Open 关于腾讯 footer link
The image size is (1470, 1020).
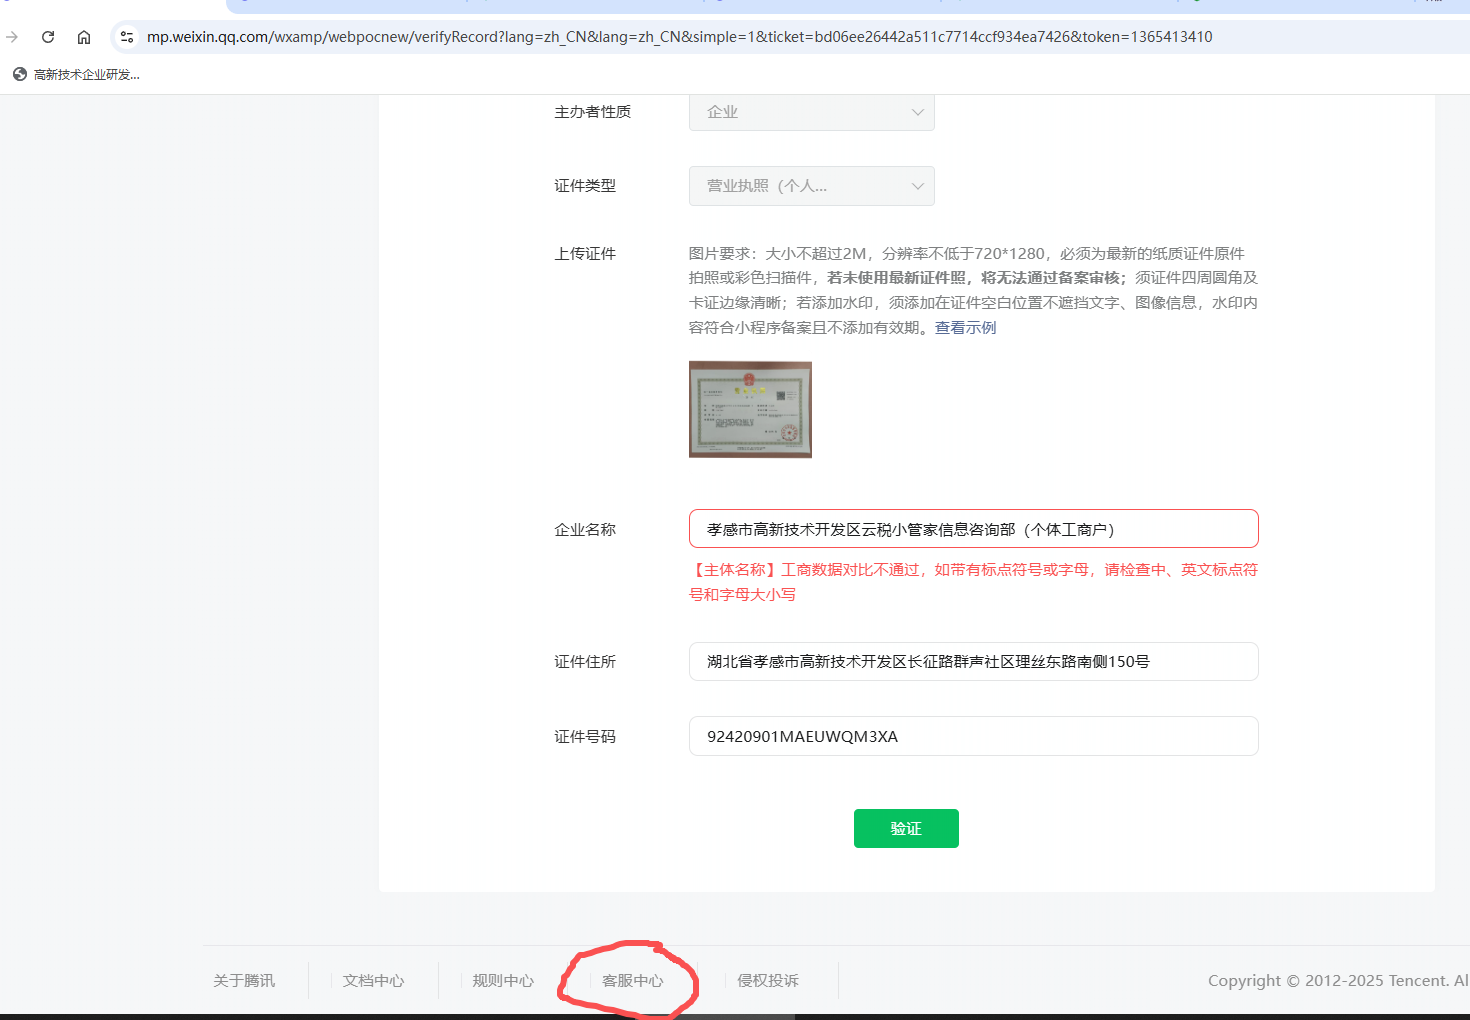click(244, 981)
